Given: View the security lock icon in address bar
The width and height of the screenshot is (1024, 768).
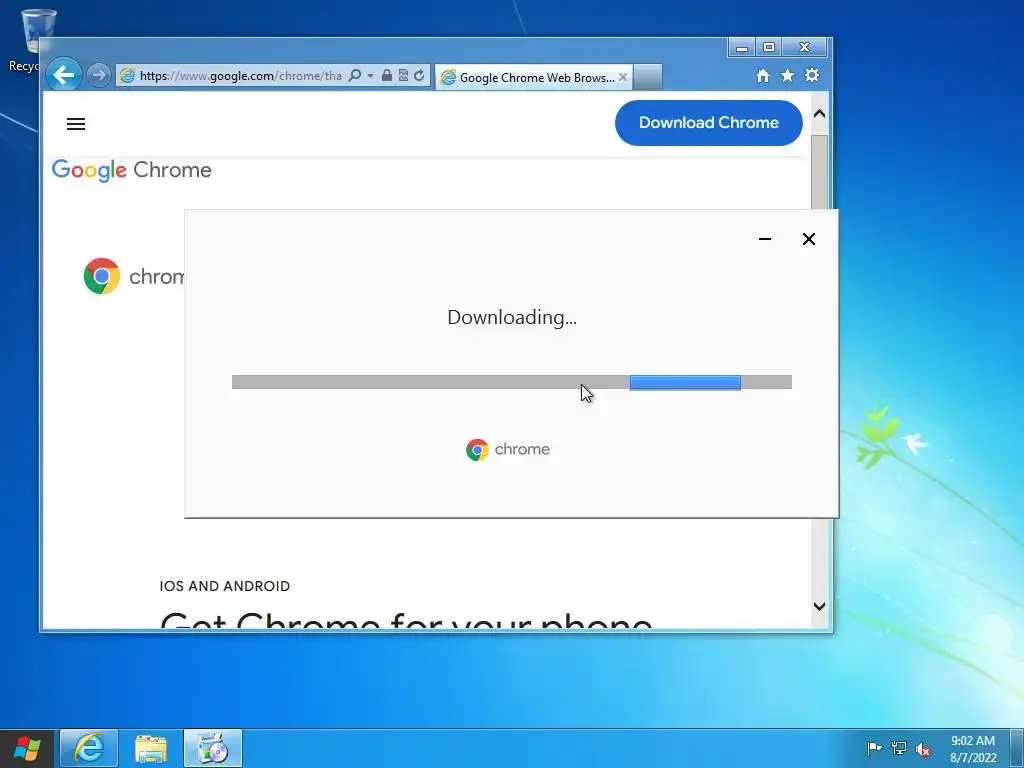Looking at the screenshot, I should click(x=387, y=76).
